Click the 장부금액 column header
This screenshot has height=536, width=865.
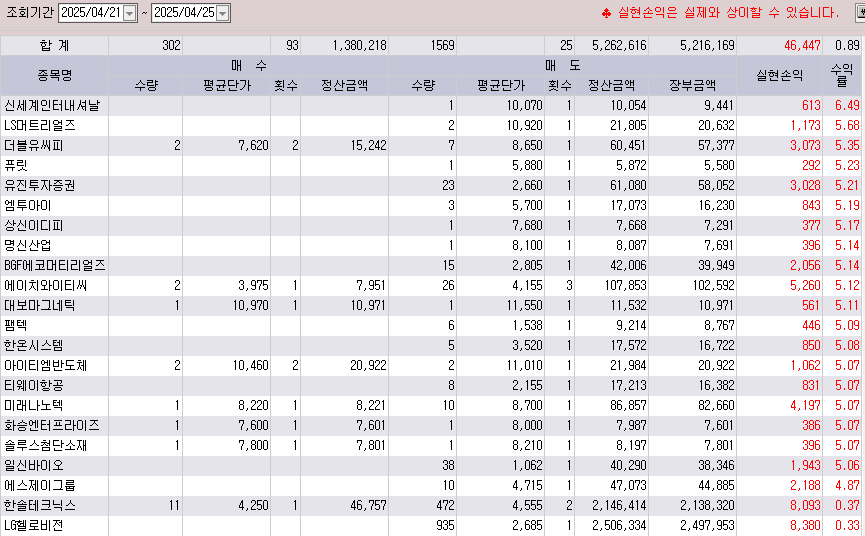click(x=692, y=85)
